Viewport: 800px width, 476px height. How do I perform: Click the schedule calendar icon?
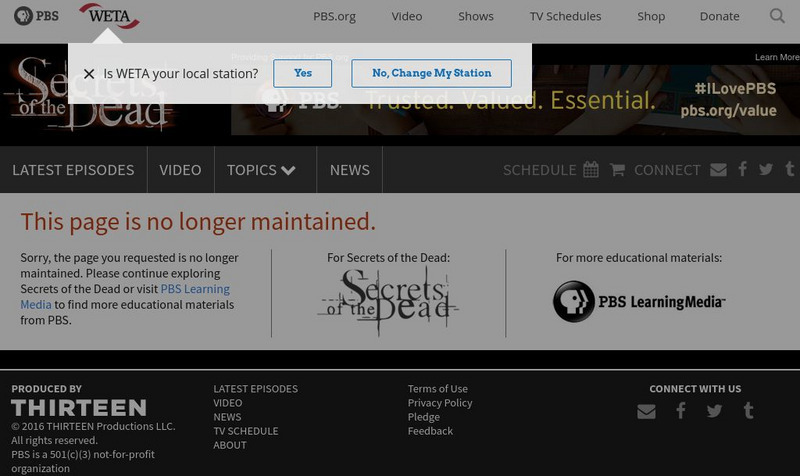pos(591,169)
